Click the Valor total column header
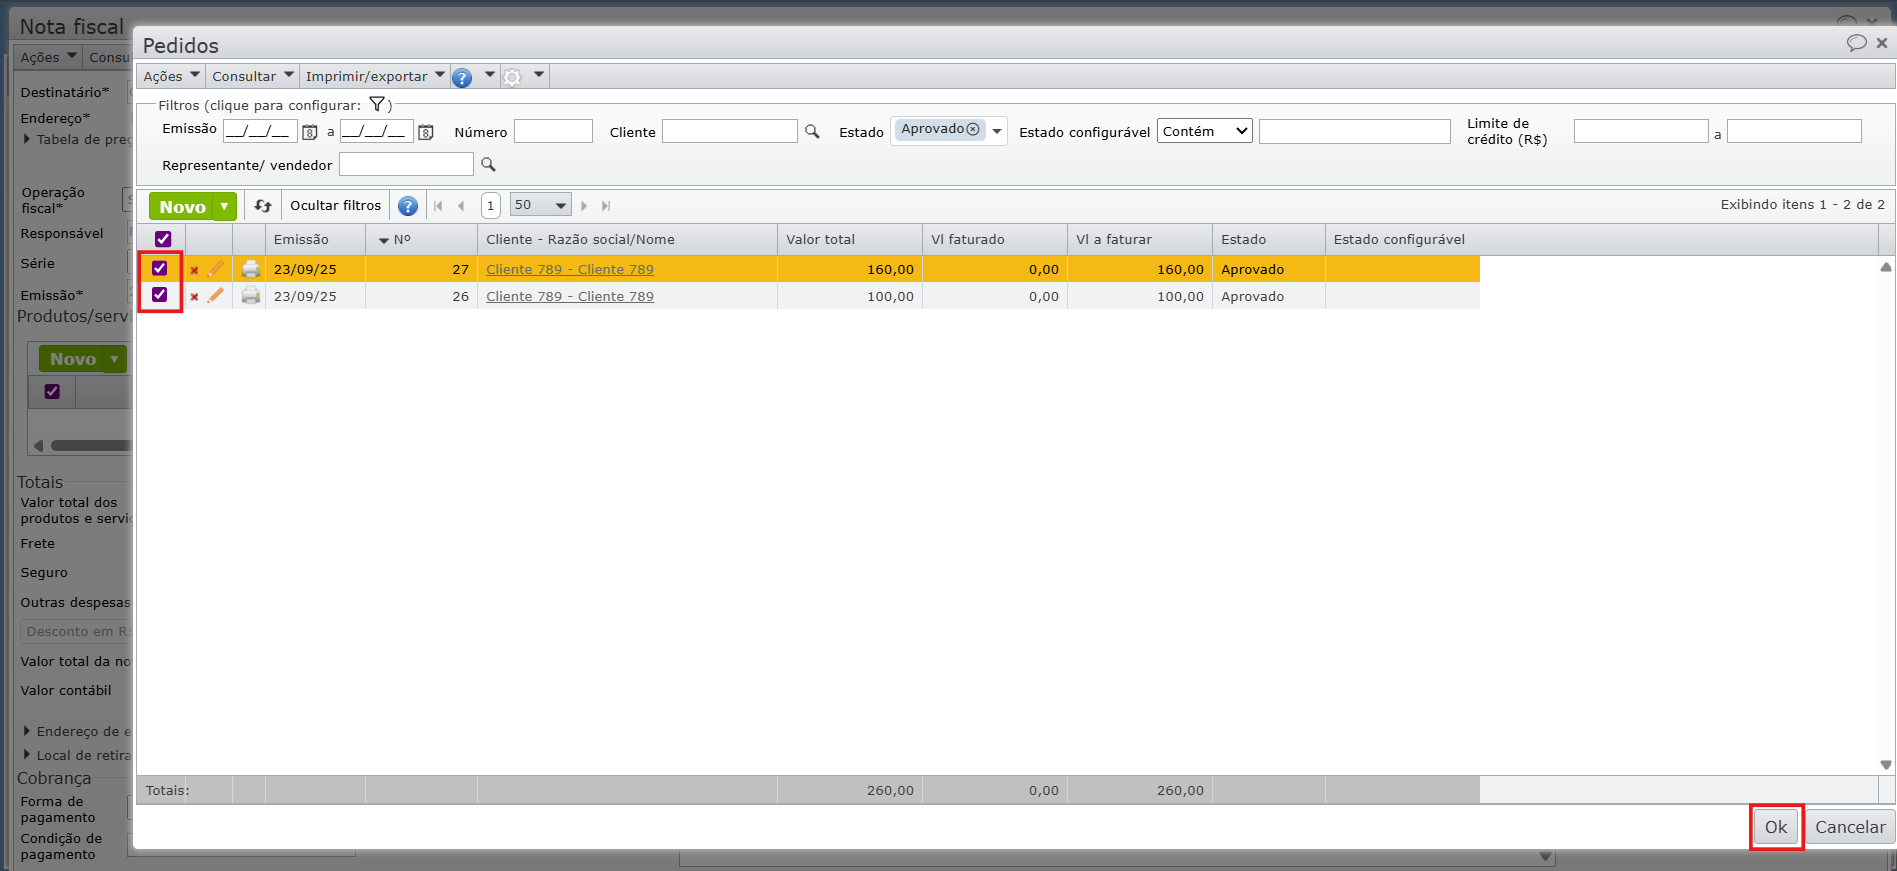 coord(850,240)
